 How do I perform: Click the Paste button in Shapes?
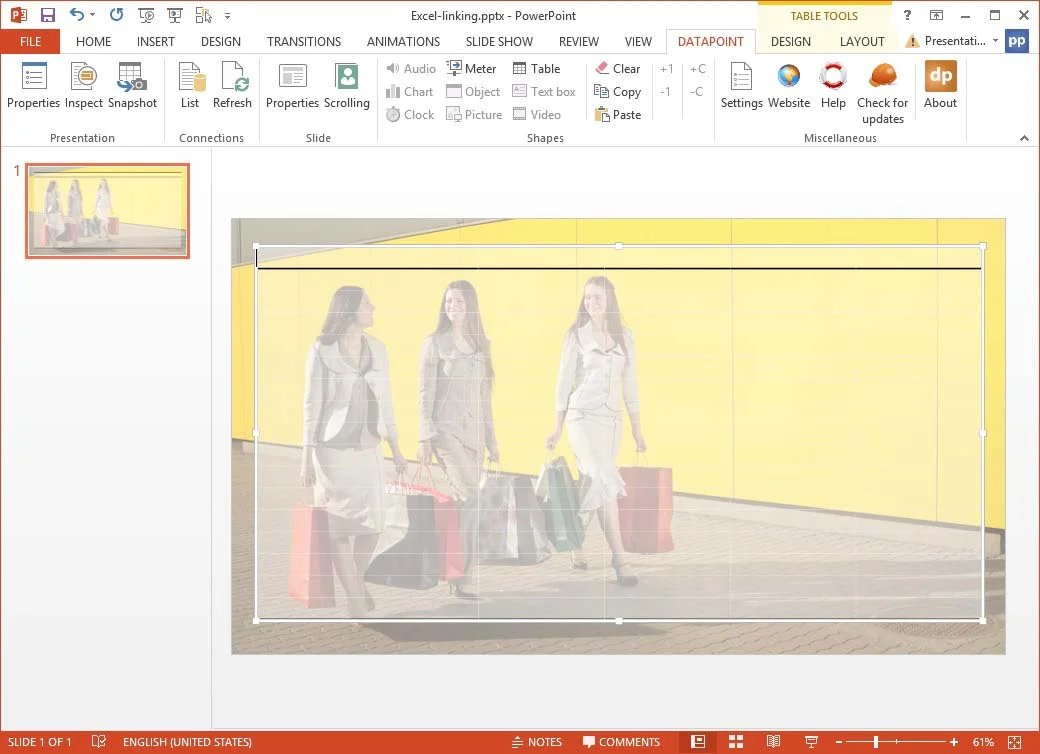(618, 115)
